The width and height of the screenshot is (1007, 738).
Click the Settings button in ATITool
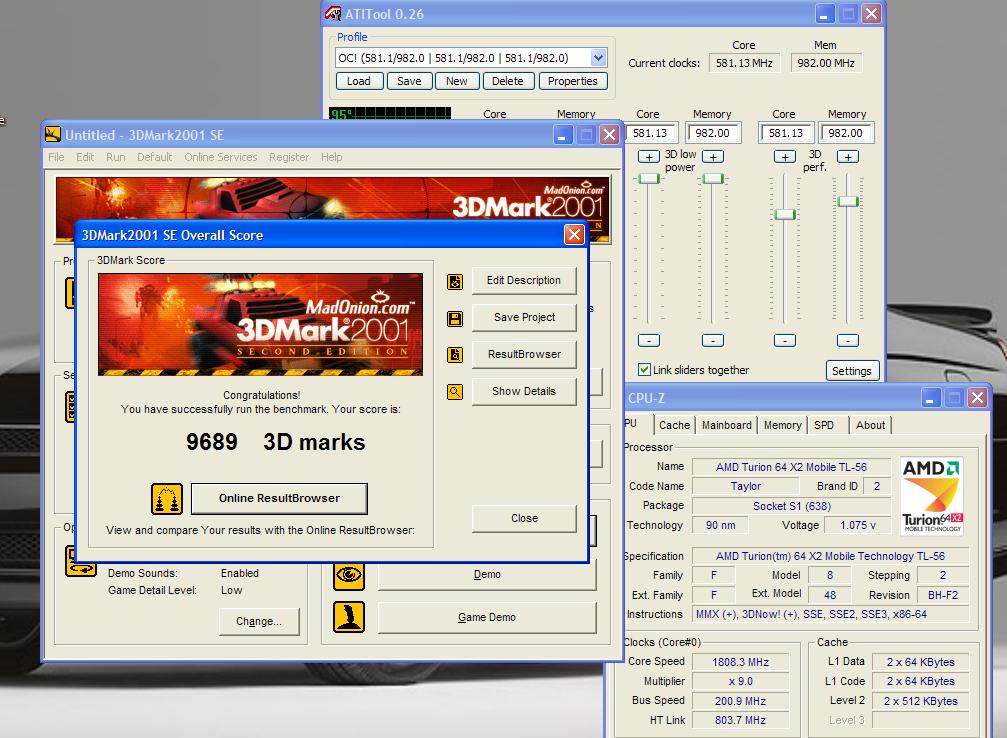[852, 371]
